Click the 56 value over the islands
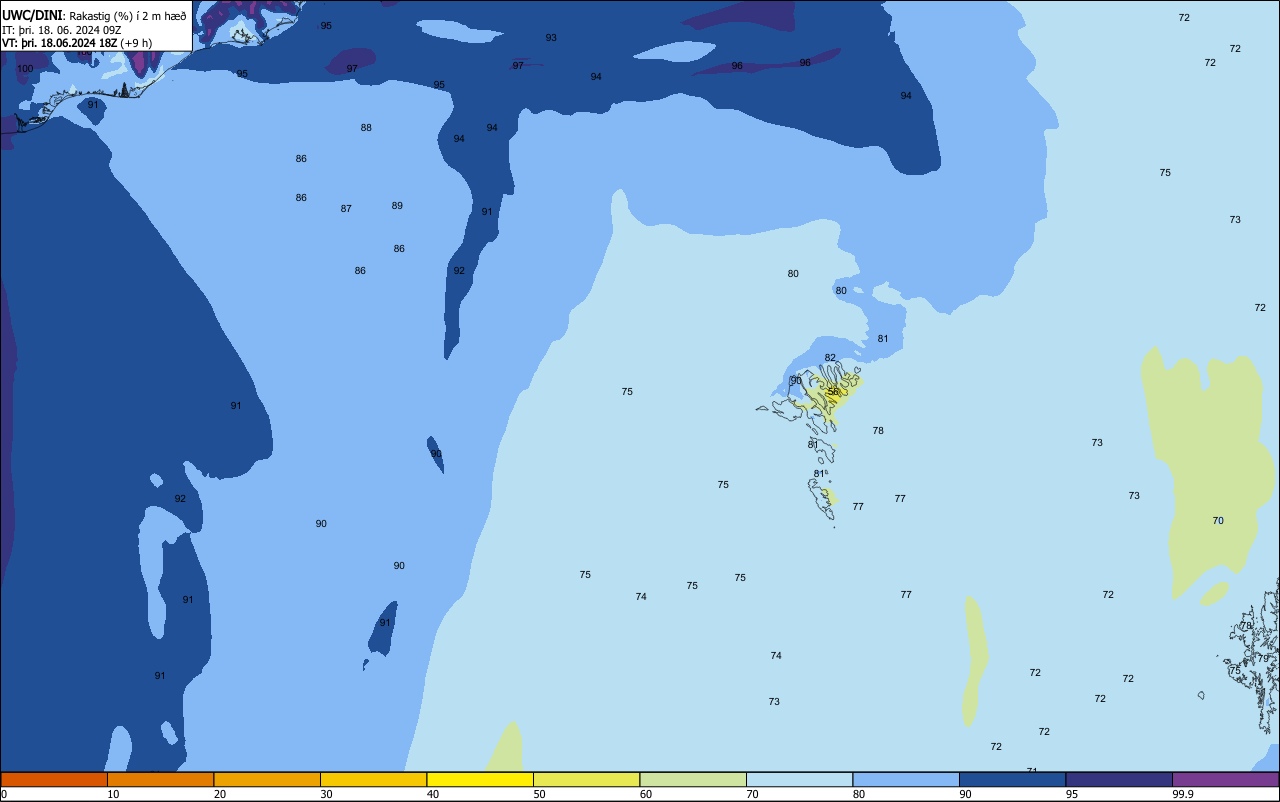1280x802 pixels. pyautogui.click(x=833, y=392)
